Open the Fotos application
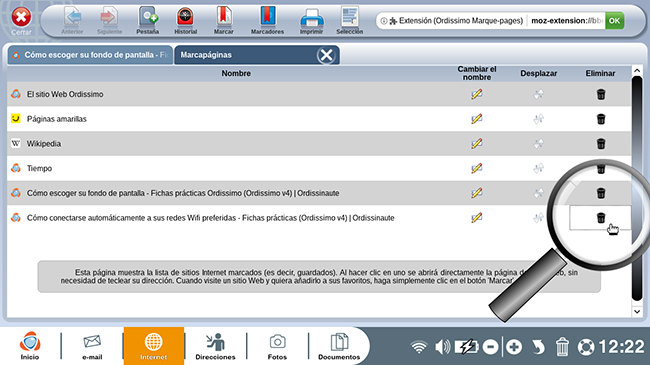 point(277,346)
